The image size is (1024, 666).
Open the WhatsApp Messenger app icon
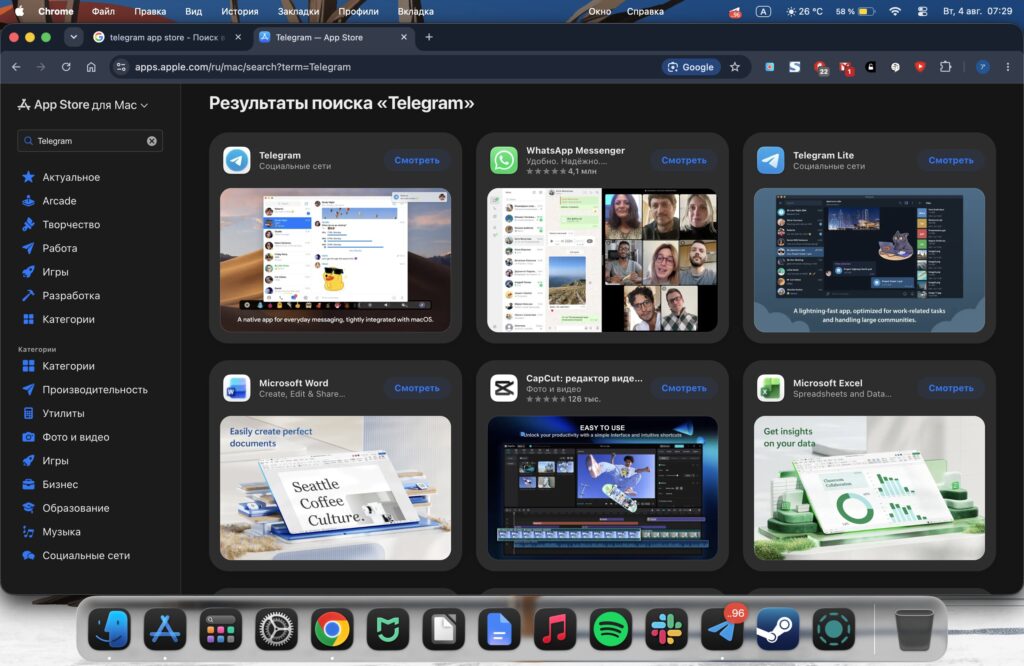pos(504,160)
